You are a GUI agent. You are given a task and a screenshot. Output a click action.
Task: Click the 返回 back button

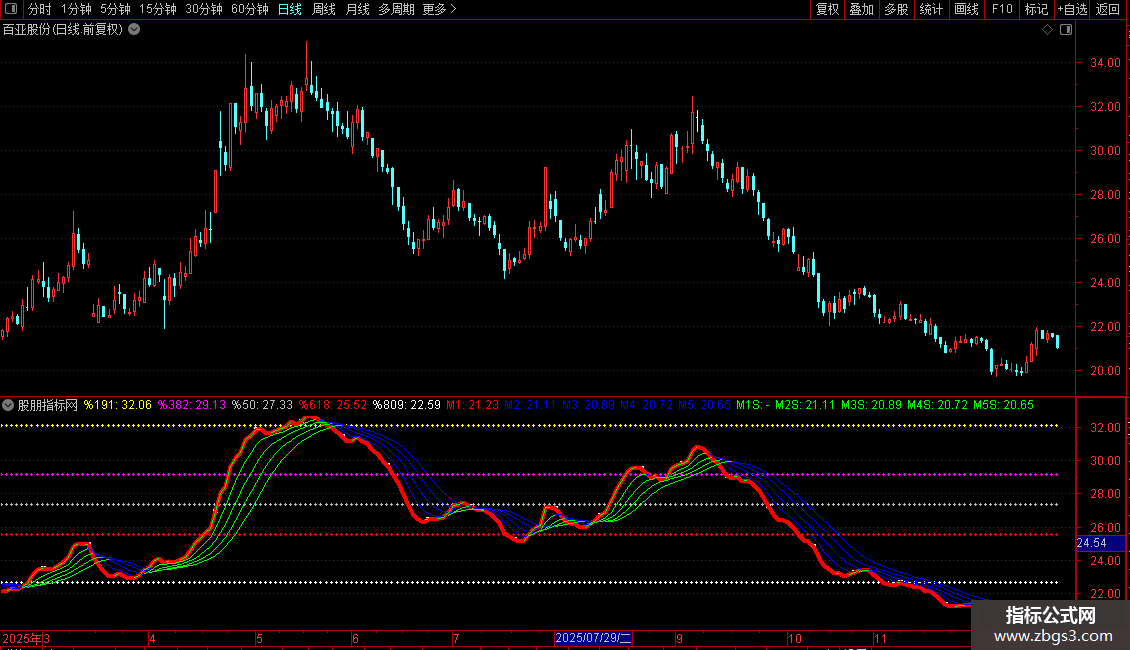pos(1108,9)
